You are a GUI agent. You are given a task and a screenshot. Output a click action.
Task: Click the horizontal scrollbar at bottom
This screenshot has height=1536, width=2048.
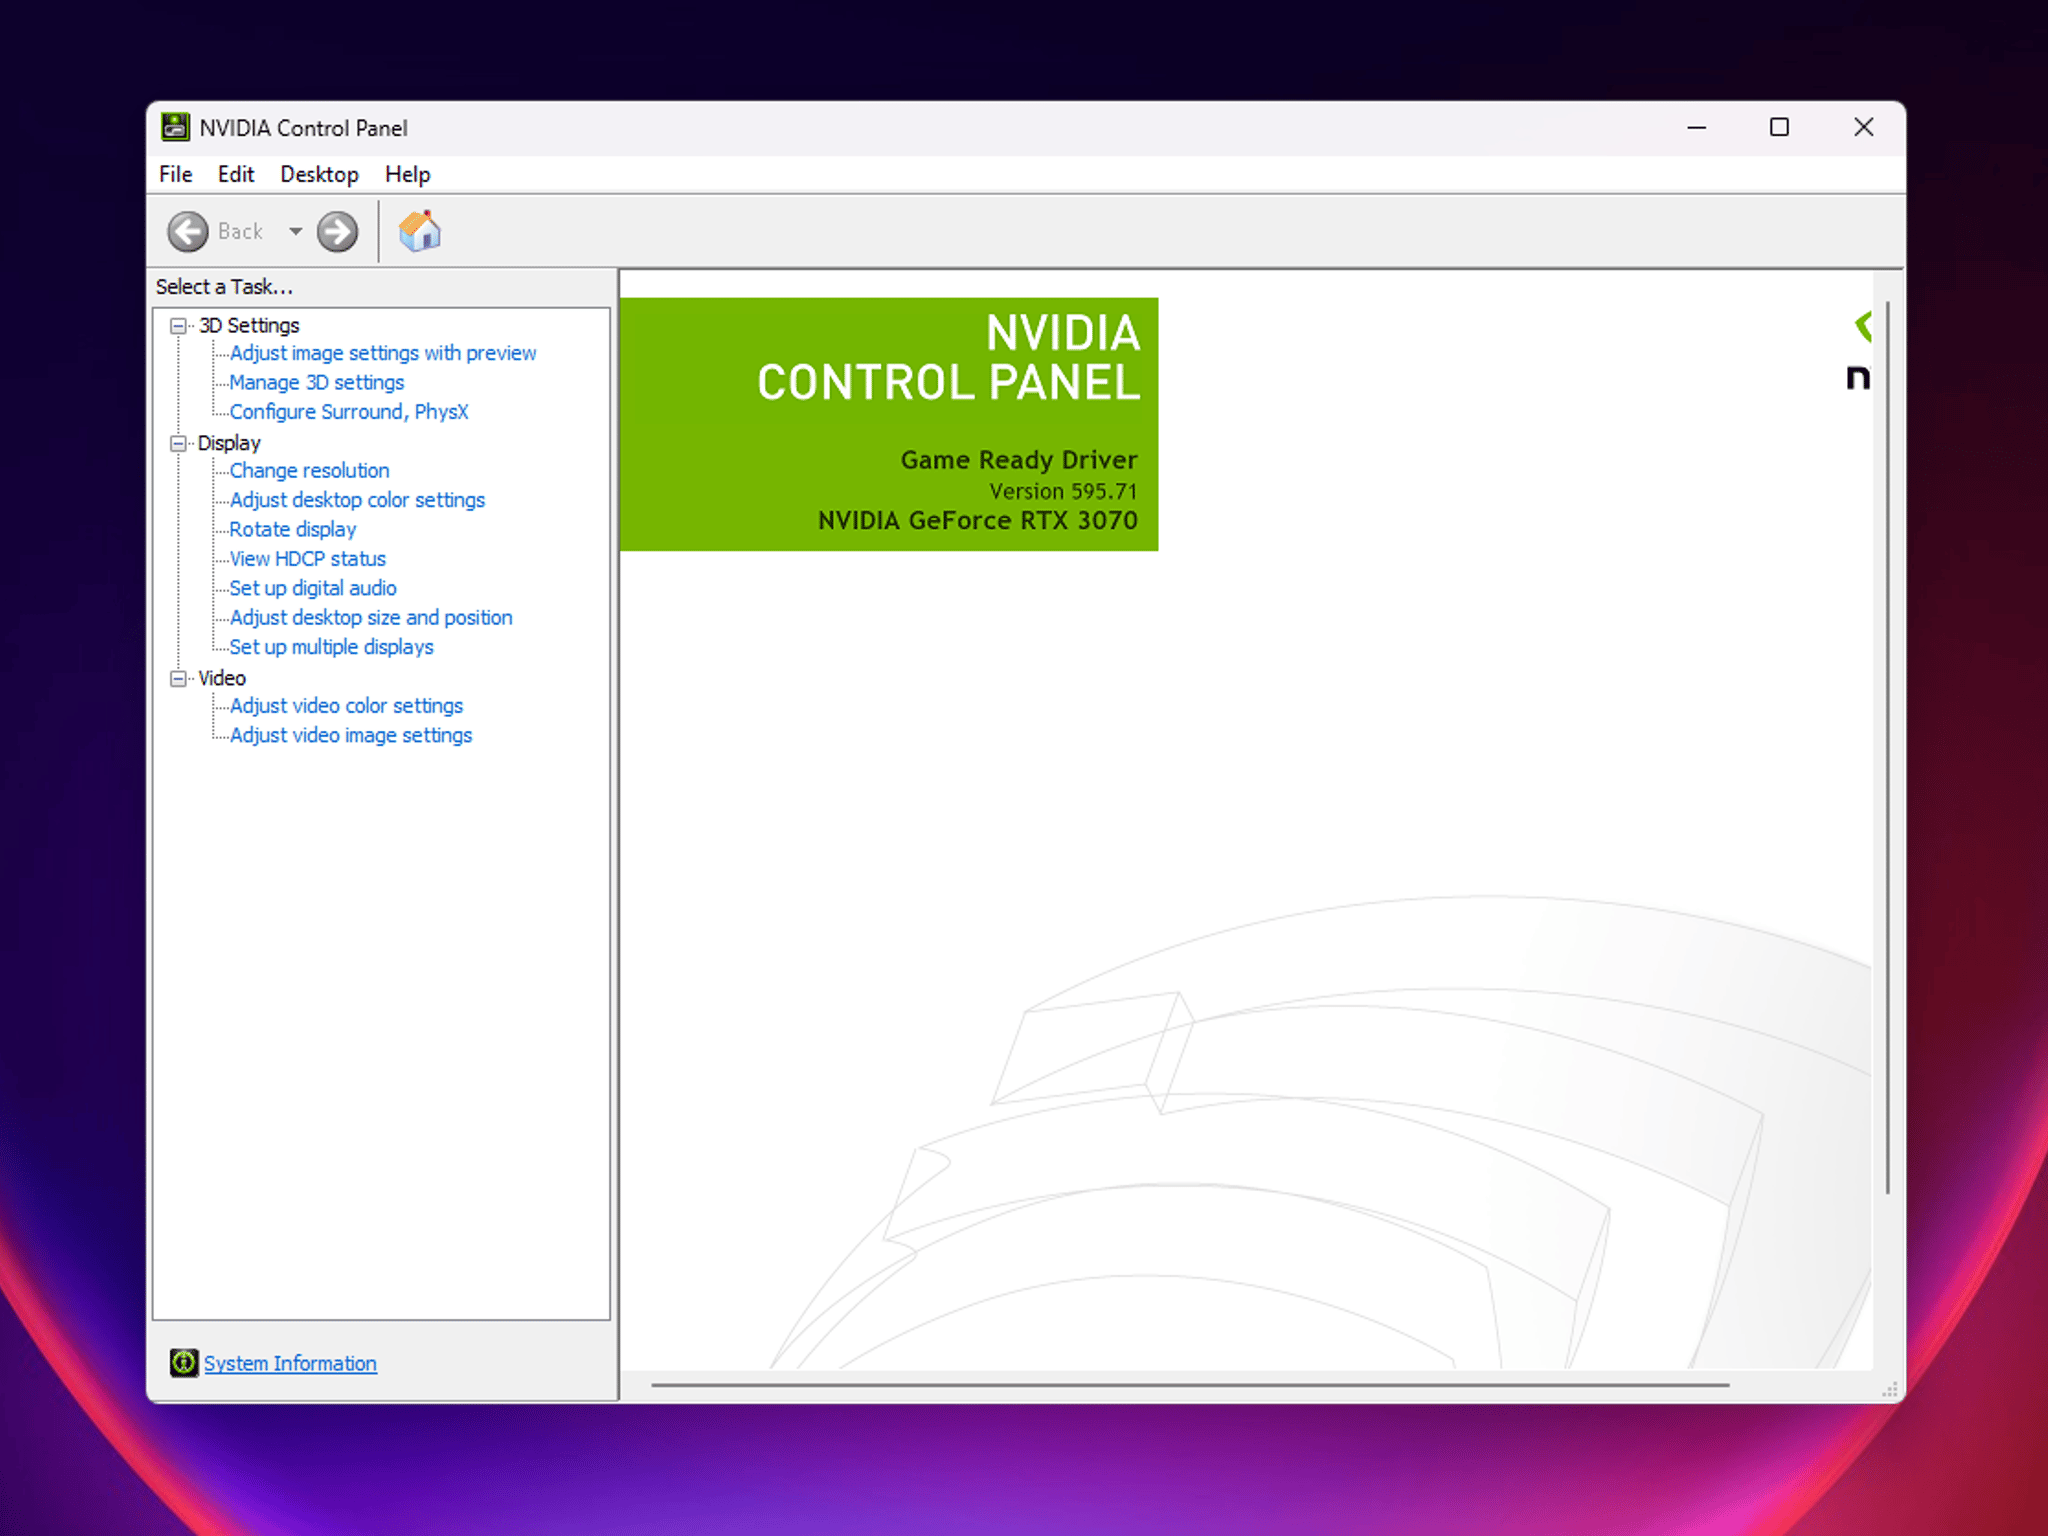click(x=1190, y=1385)
